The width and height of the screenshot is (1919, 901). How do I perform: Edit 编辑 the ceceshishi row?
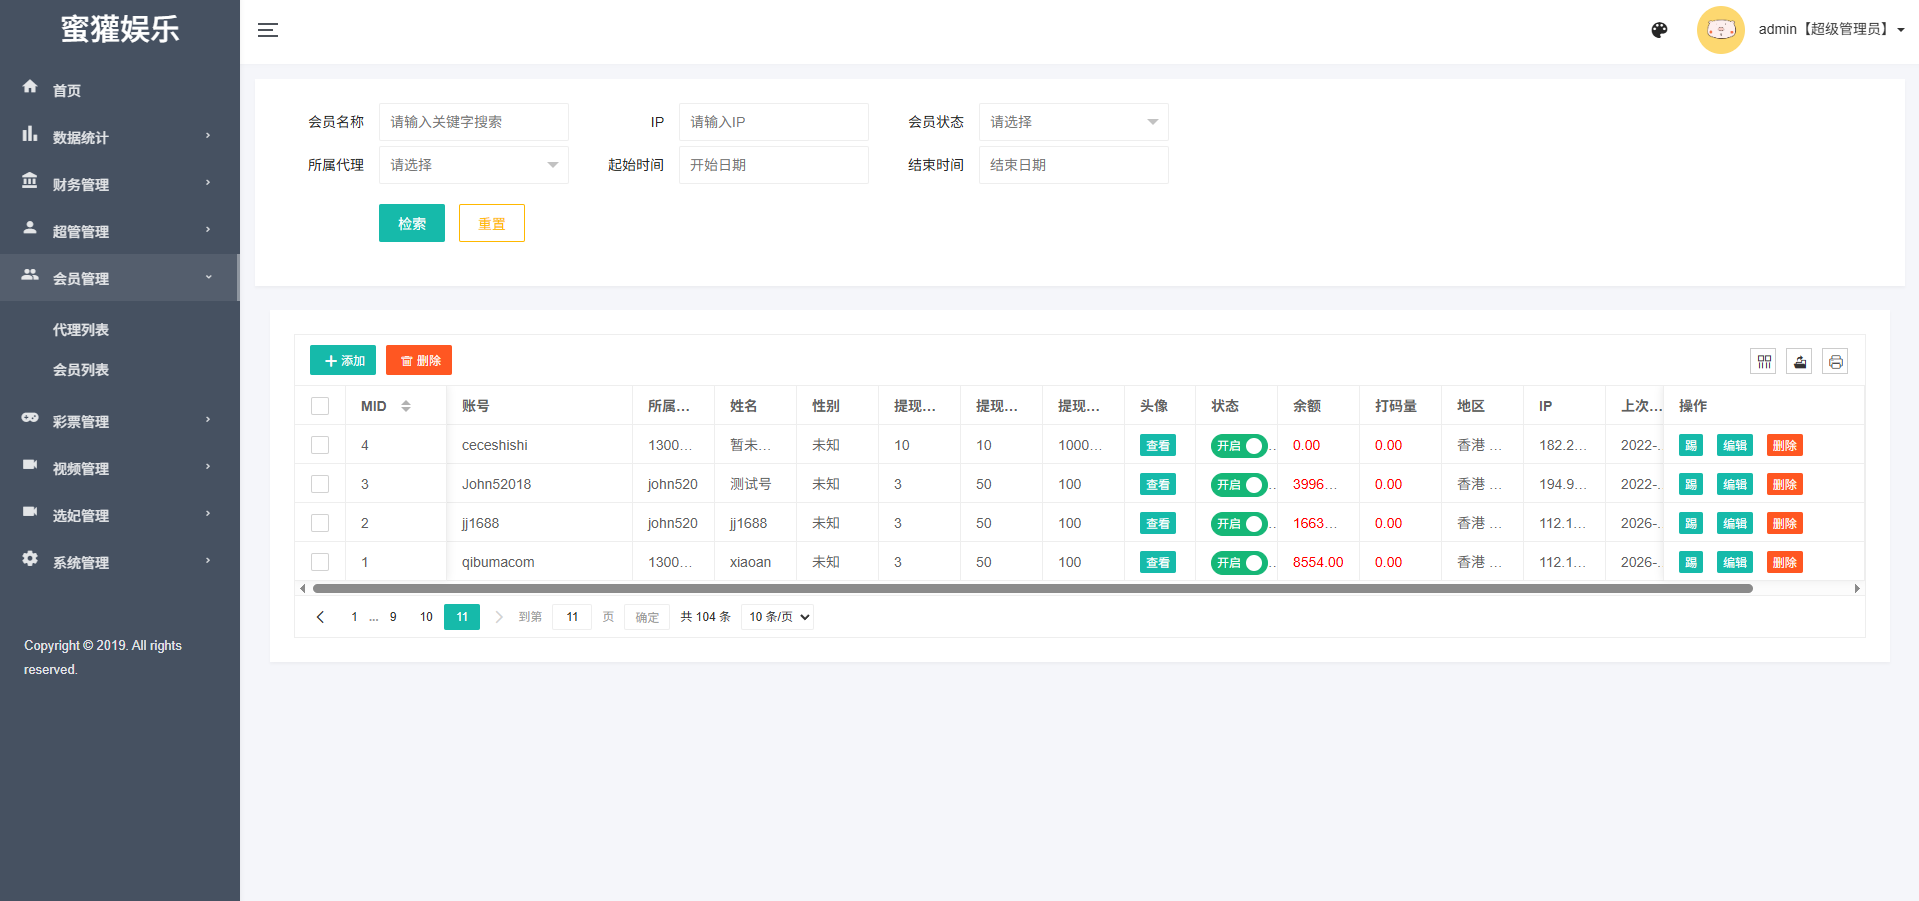(x=1735, y=445)
